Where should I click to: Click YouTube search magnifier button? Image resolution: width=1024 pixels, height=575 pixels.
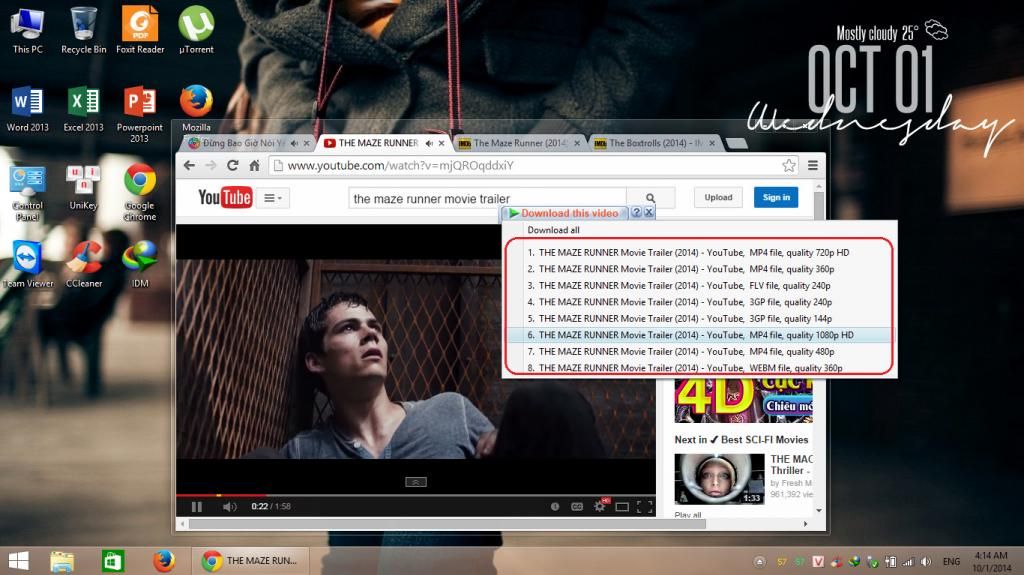(x=650, y=197)
